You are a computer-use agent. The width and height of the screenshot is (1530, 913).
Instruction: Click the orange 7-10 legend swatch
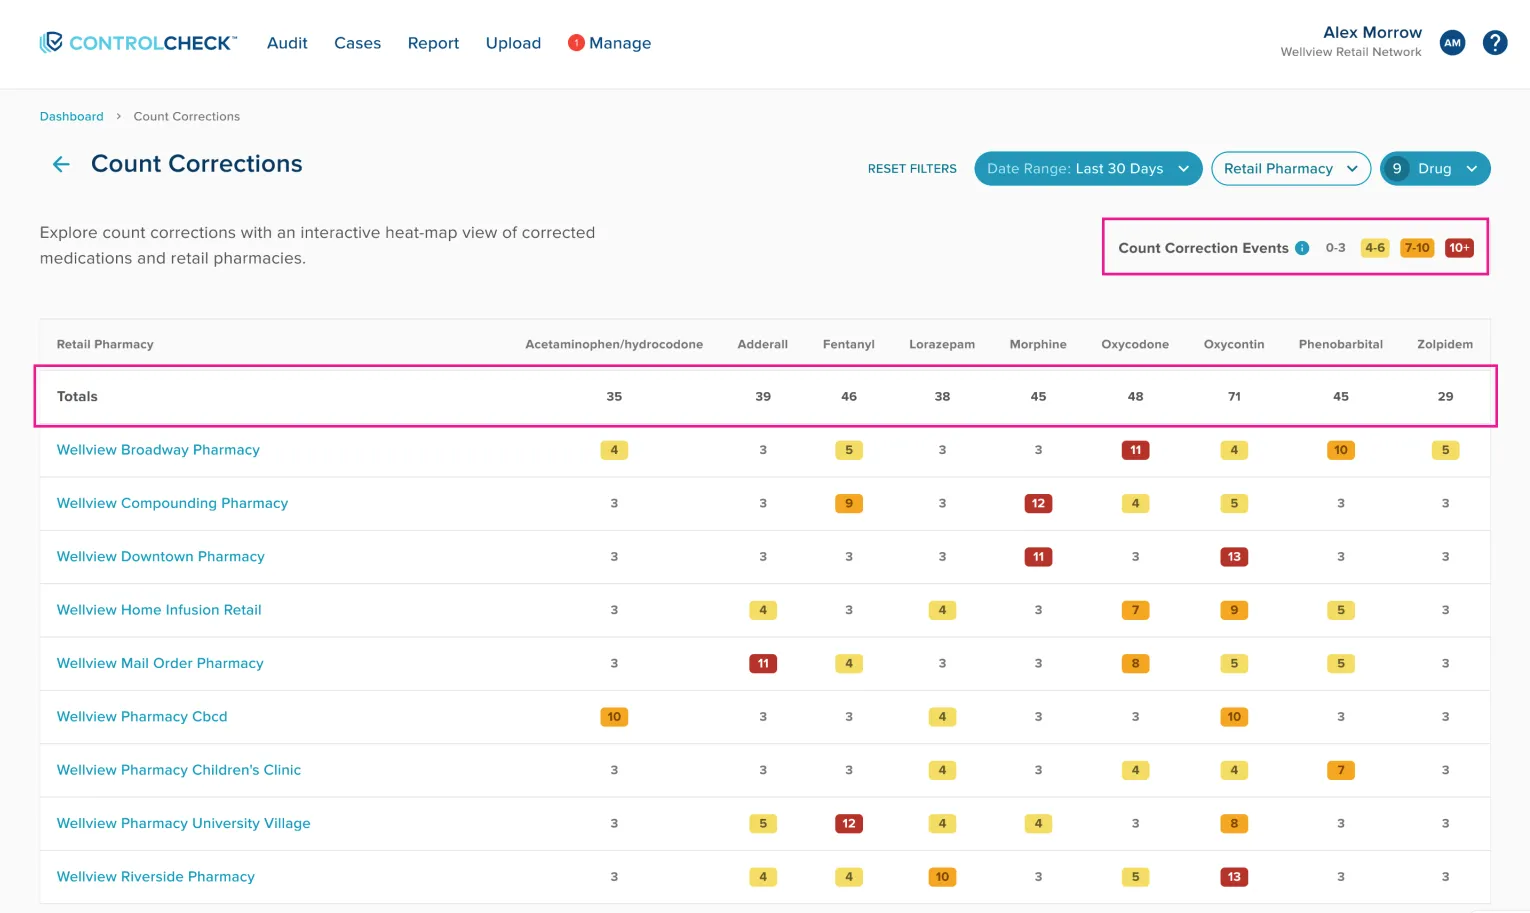(1417, 248)
